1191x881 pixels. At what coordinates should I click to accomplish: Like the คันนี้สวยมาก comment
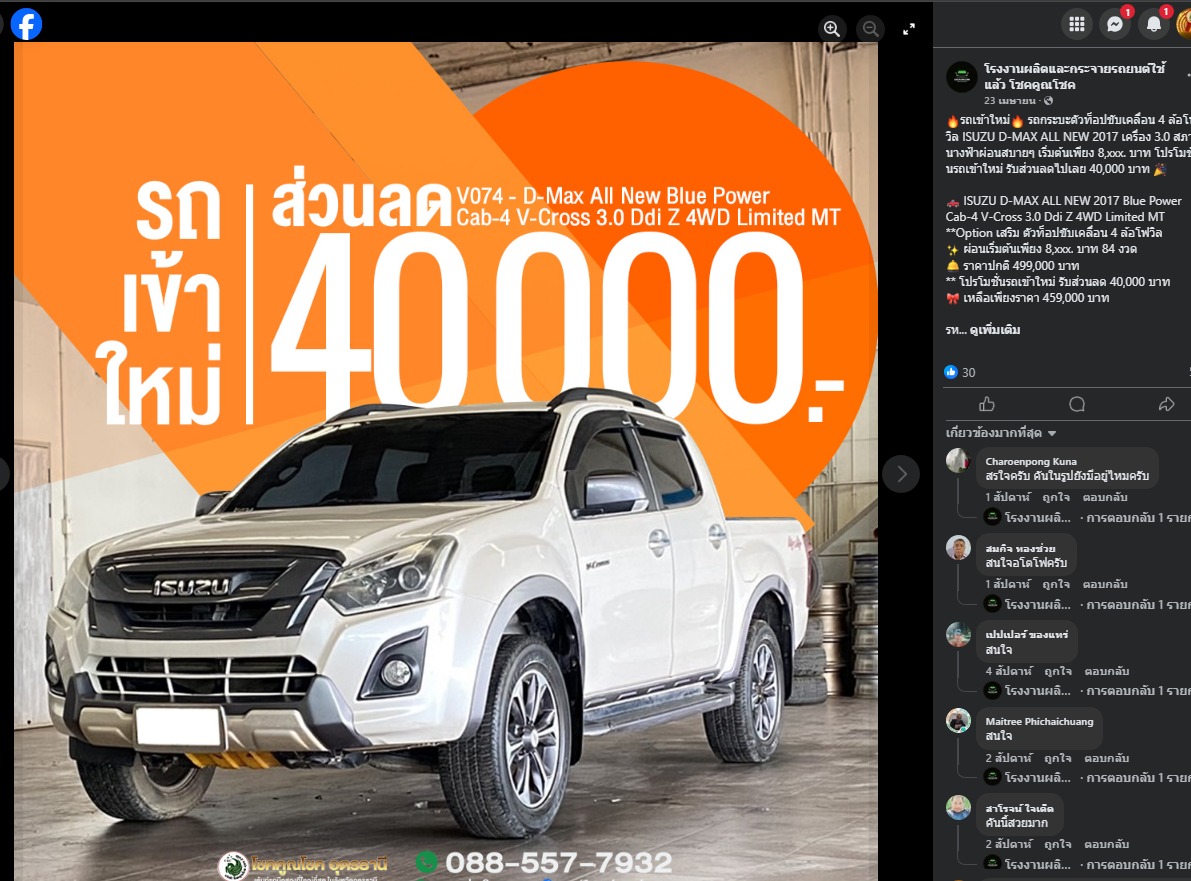(x=1057, y=844)
